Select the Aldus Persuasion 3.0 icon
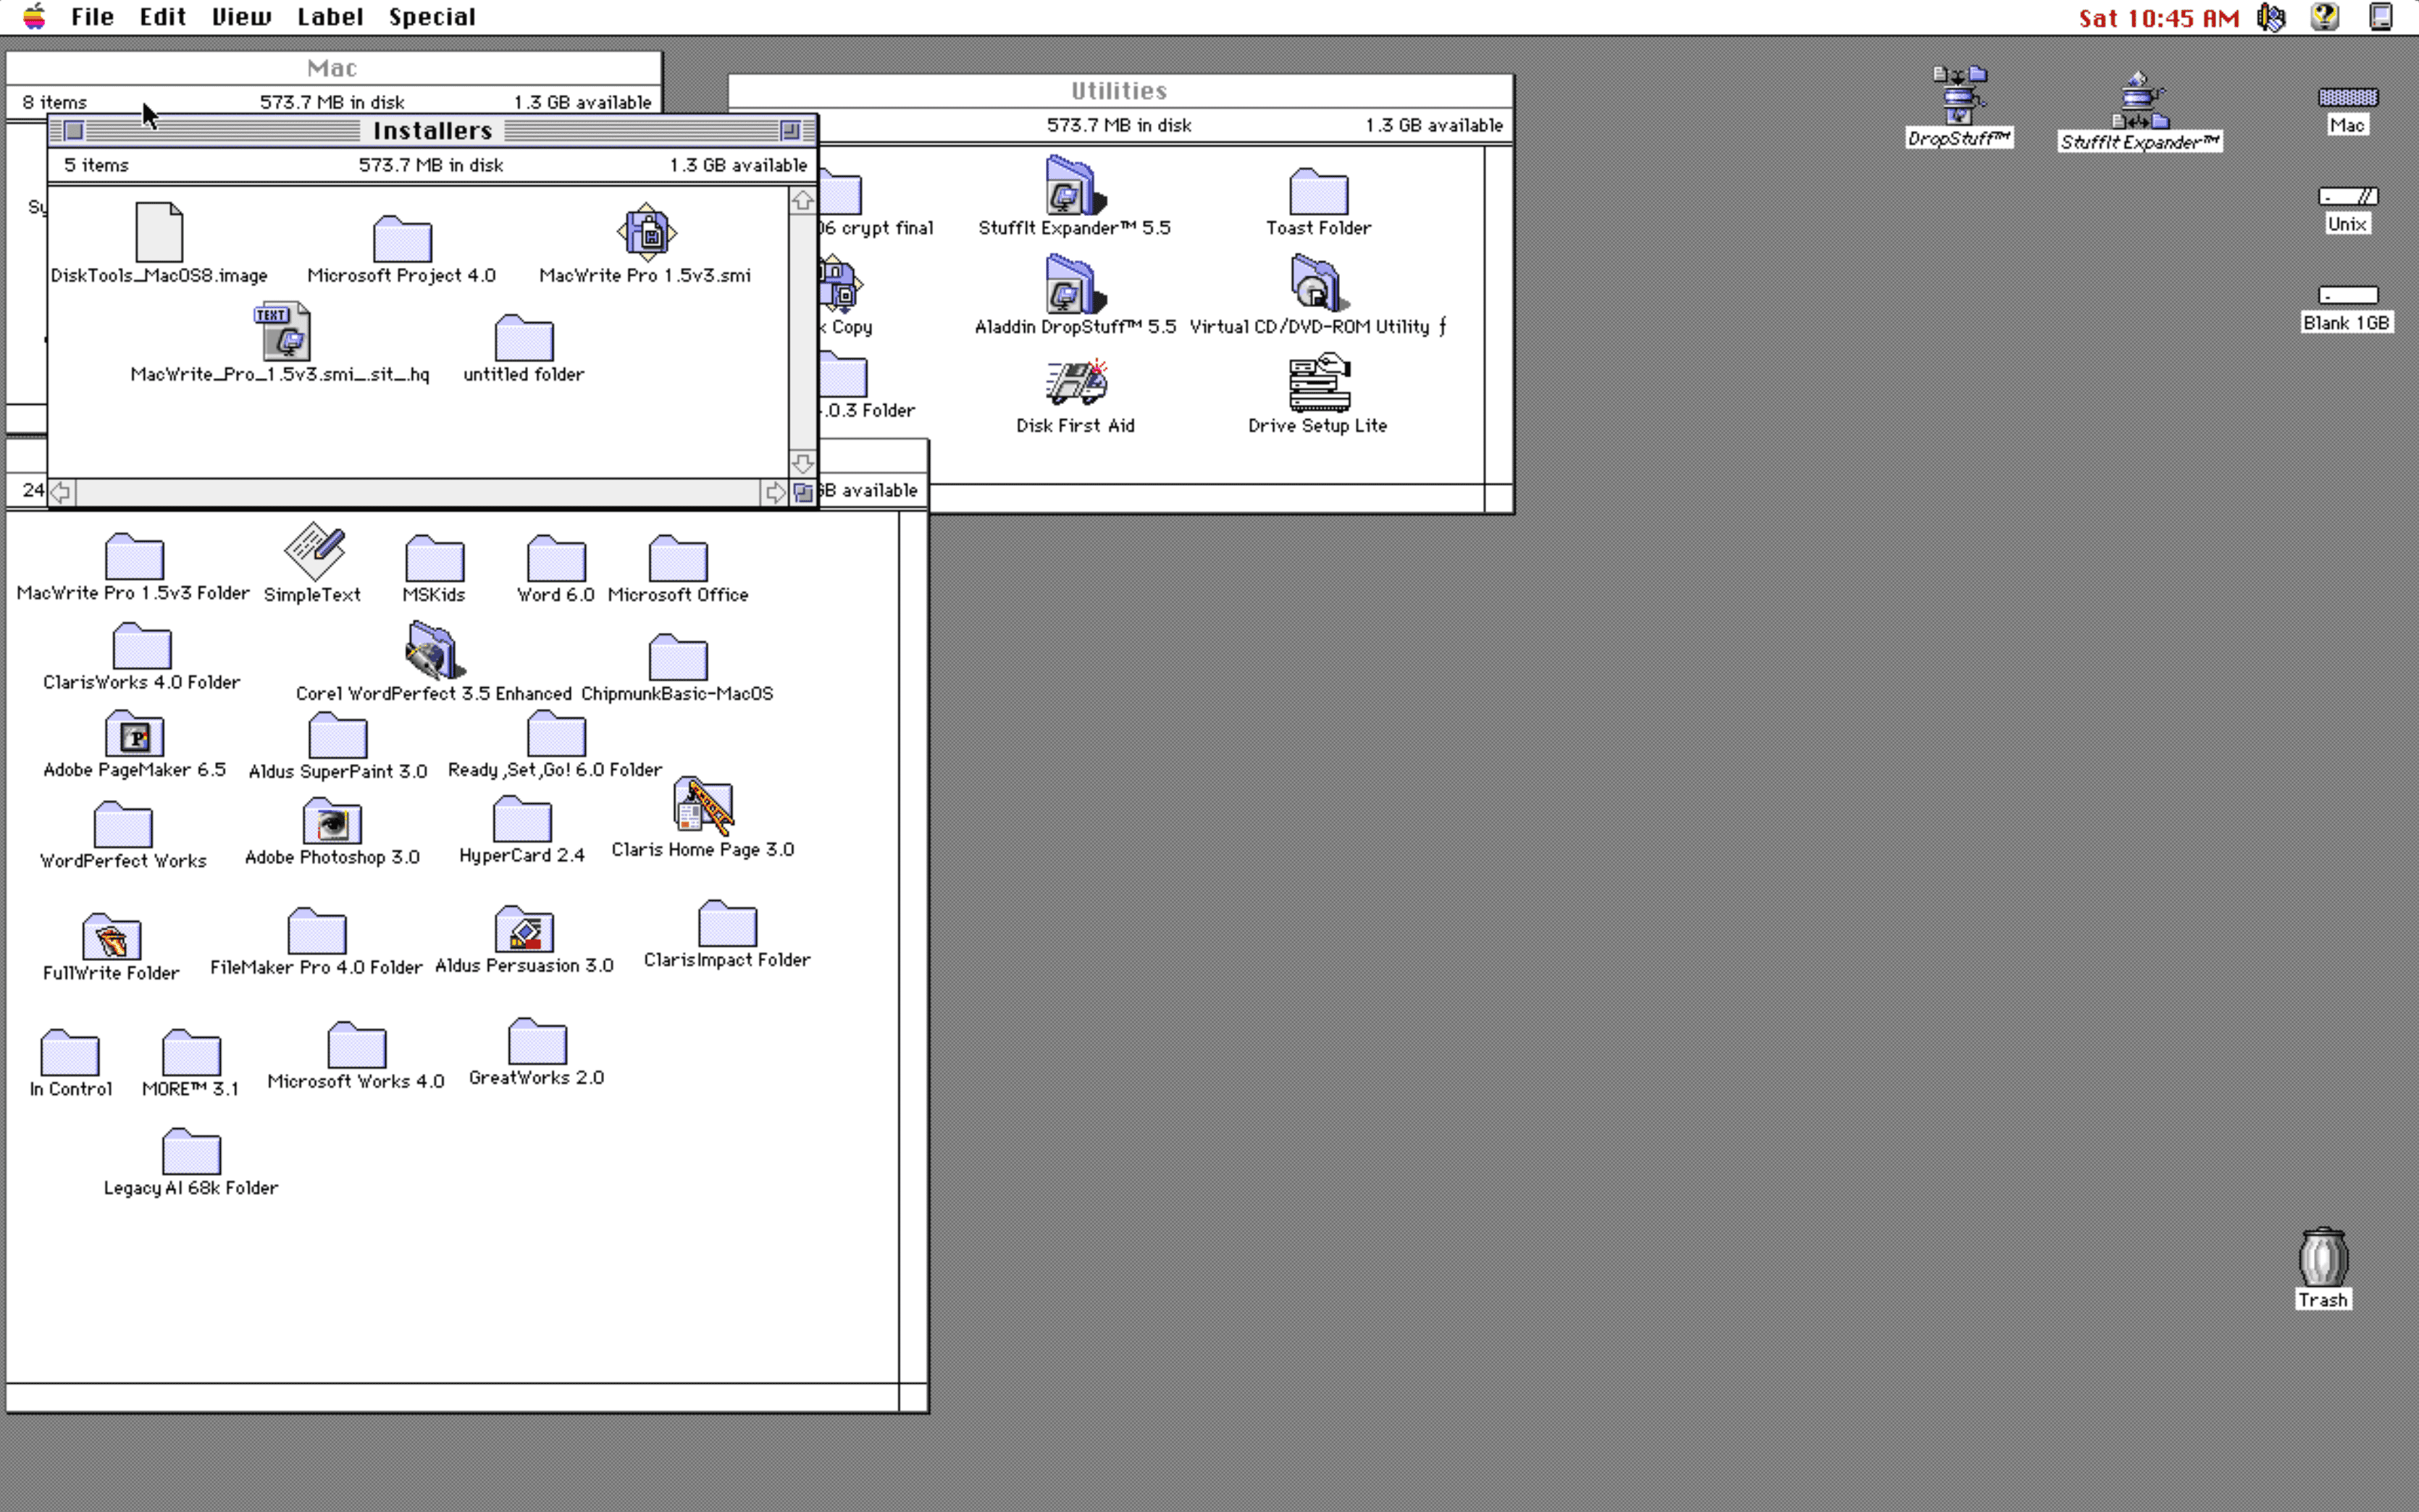The image size is (2419, 1512). click(x=524, y=929)
